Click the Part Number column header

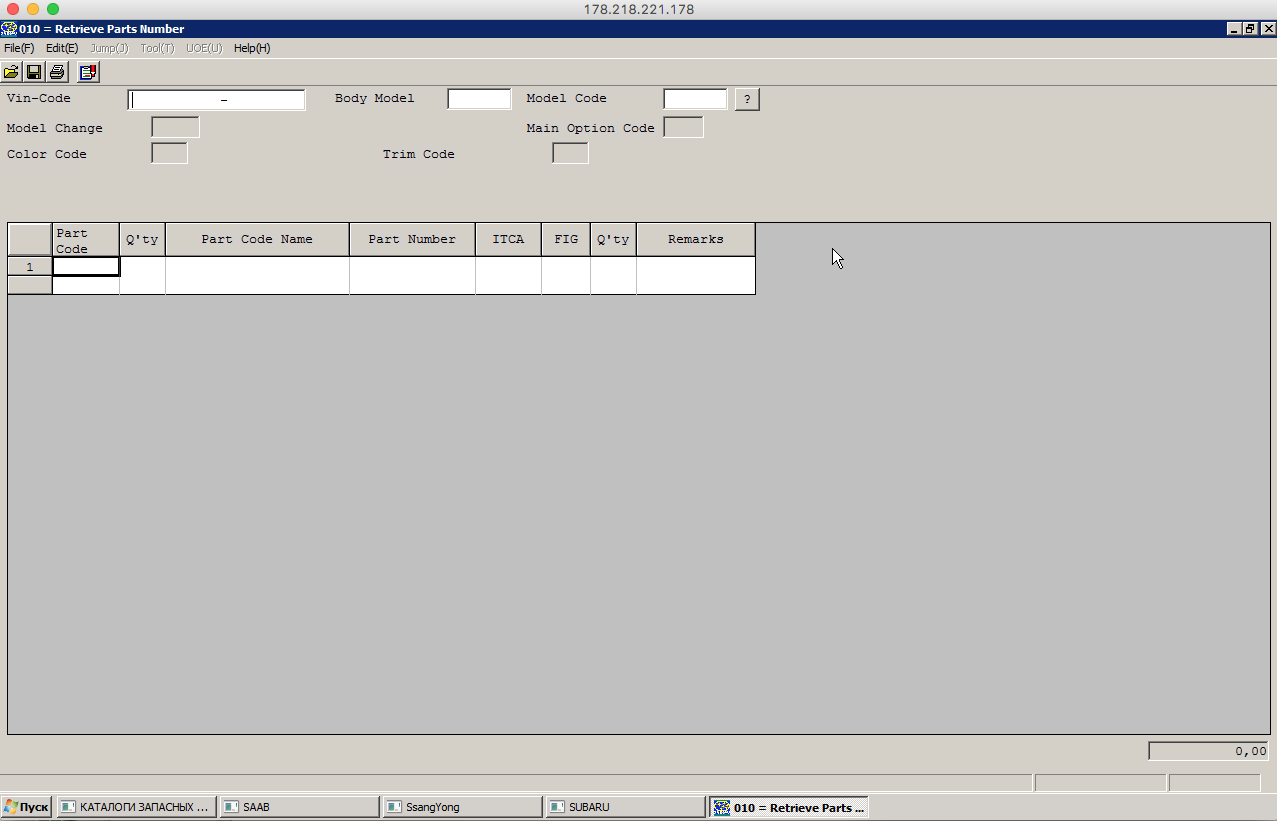(x=412, y=240)
